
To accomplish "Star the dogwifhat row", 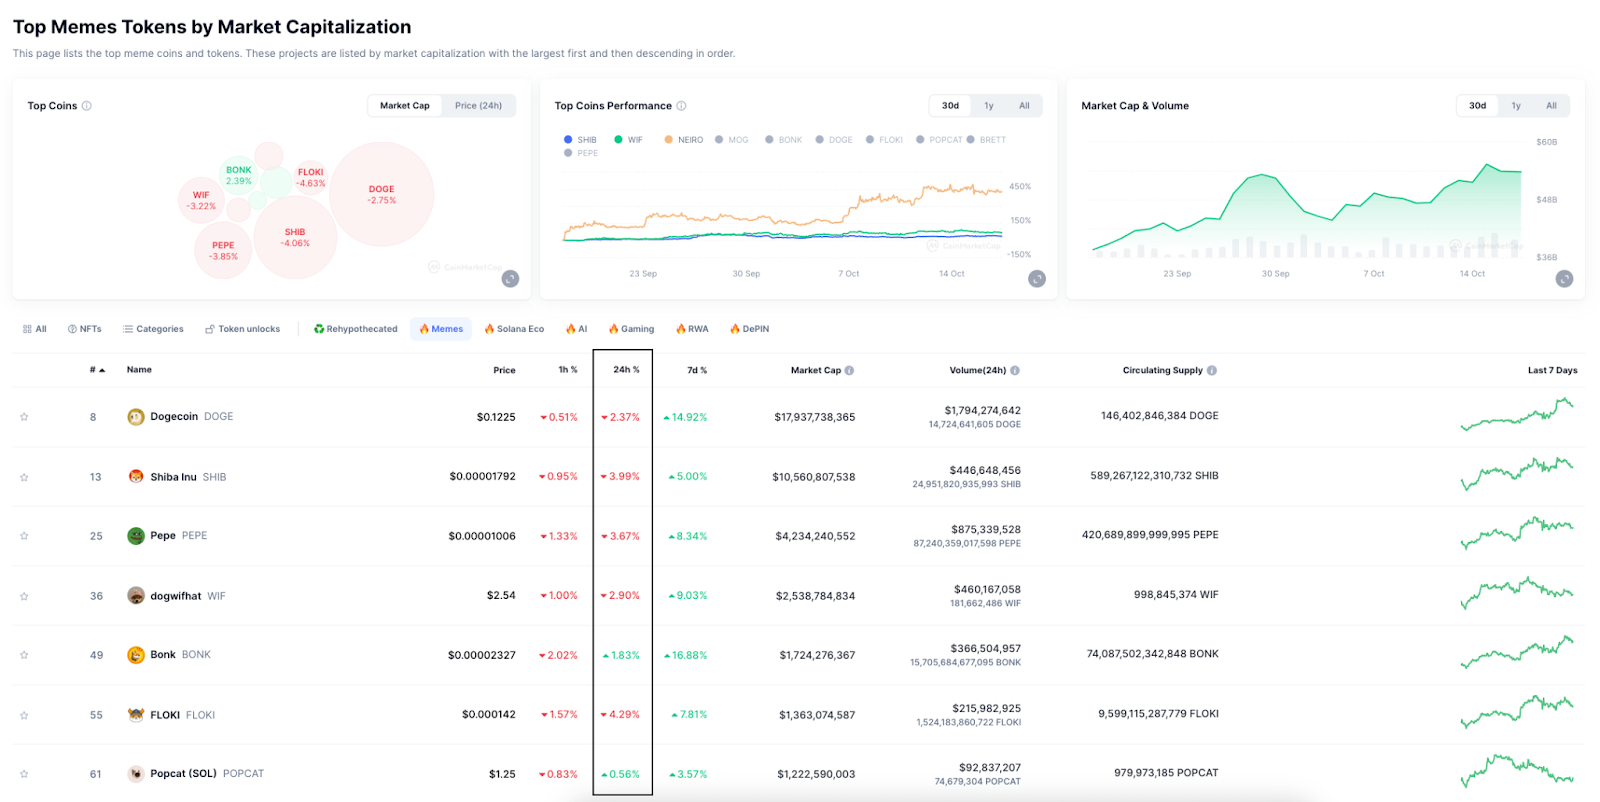I will coord(24,596).
